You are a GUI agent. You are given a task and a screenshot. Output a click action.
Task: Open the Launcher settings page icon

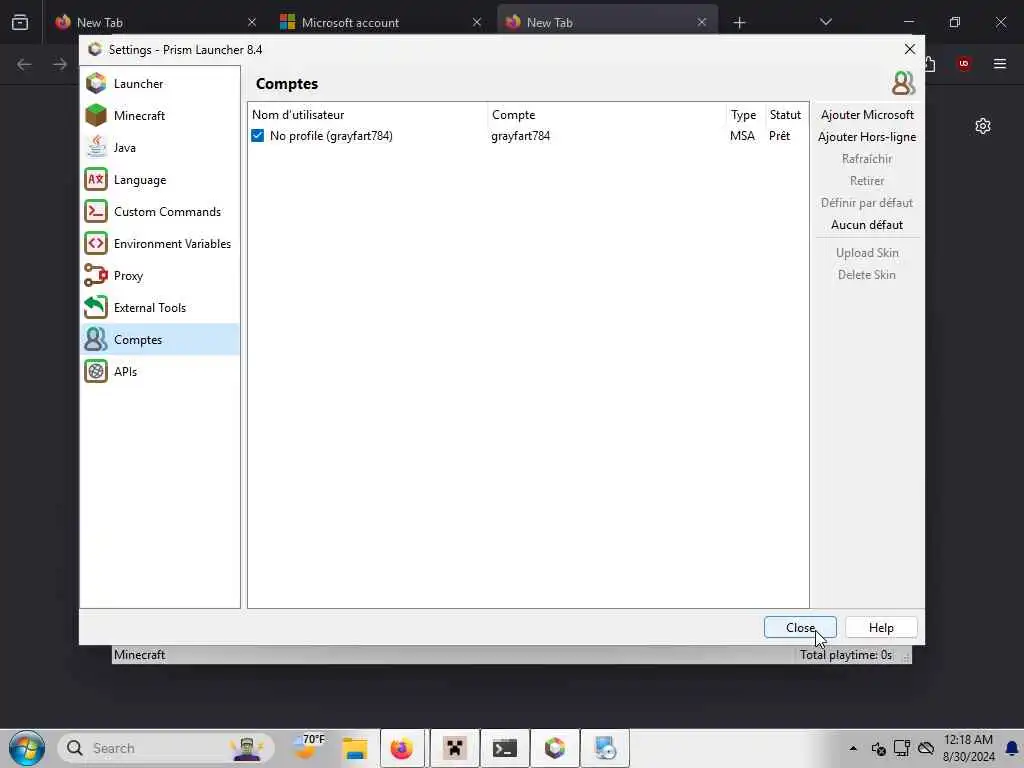[96, 84]
